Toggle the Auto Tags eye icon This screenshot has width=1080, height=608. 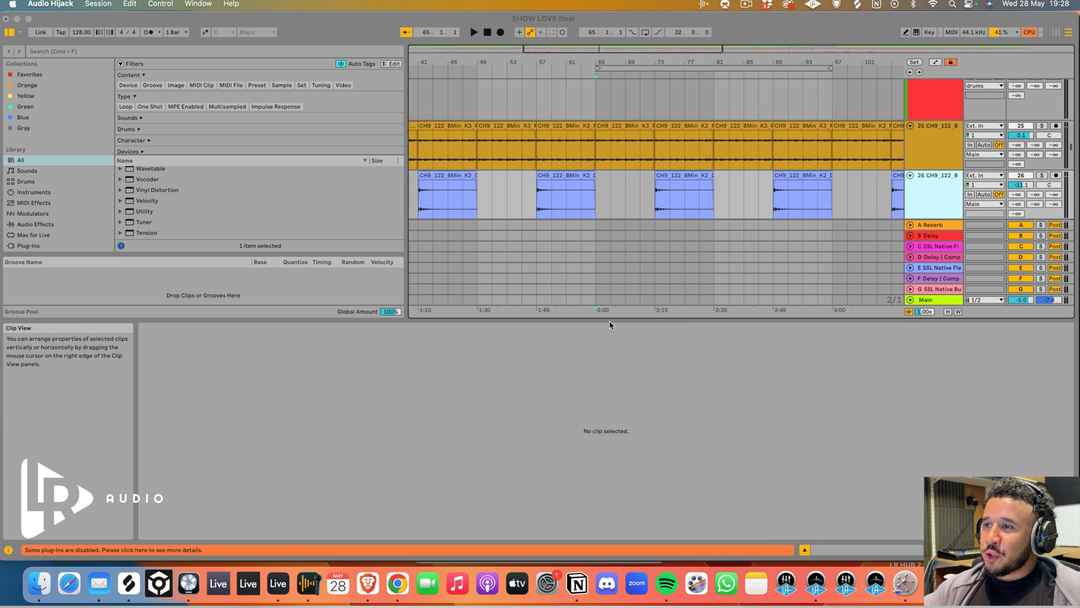(341, 64)
